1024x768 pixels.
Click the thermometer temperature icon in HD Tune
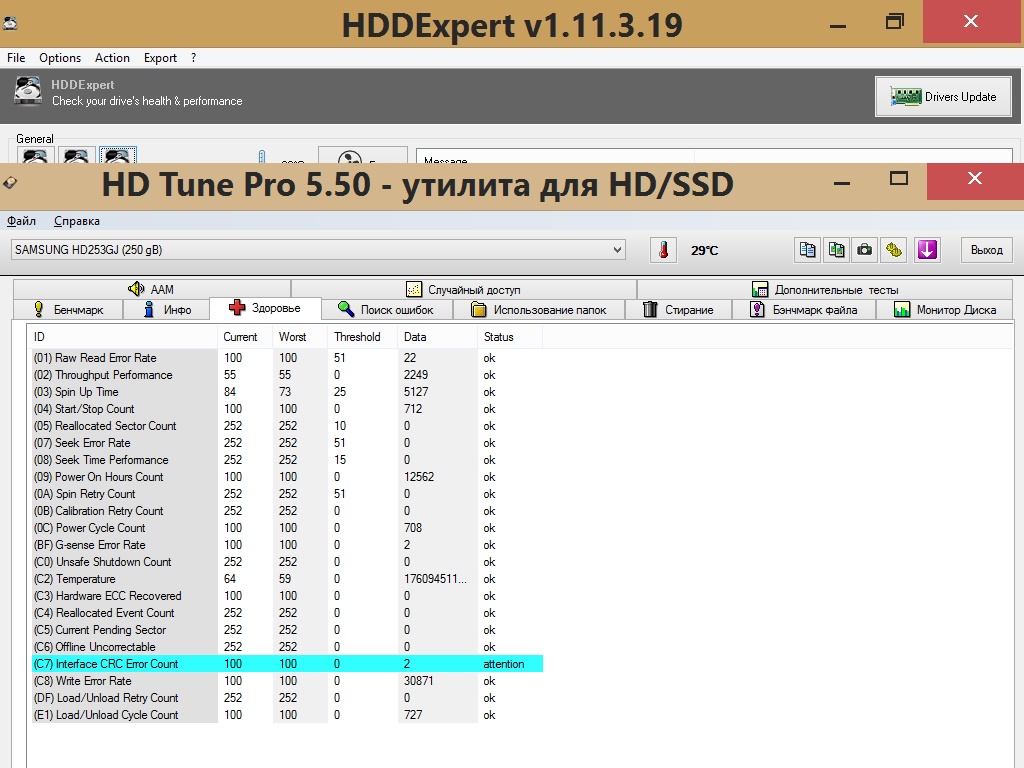[x=664, y=250]
